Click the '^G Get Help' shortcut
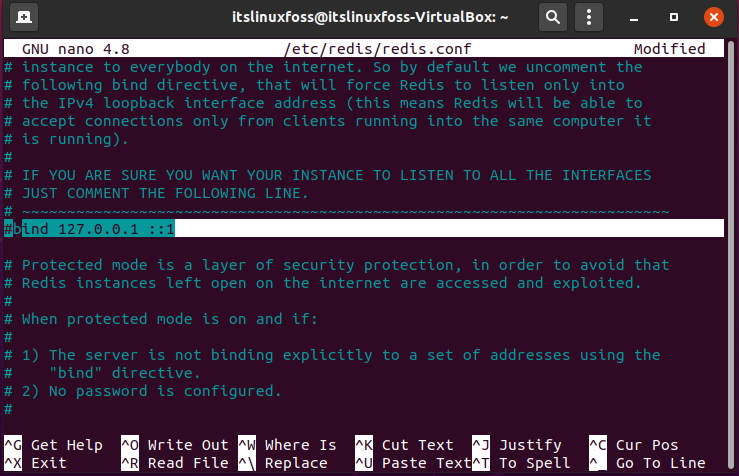This screenshot has width=739, height=476. pyautogui.click(x=53, y=445)
